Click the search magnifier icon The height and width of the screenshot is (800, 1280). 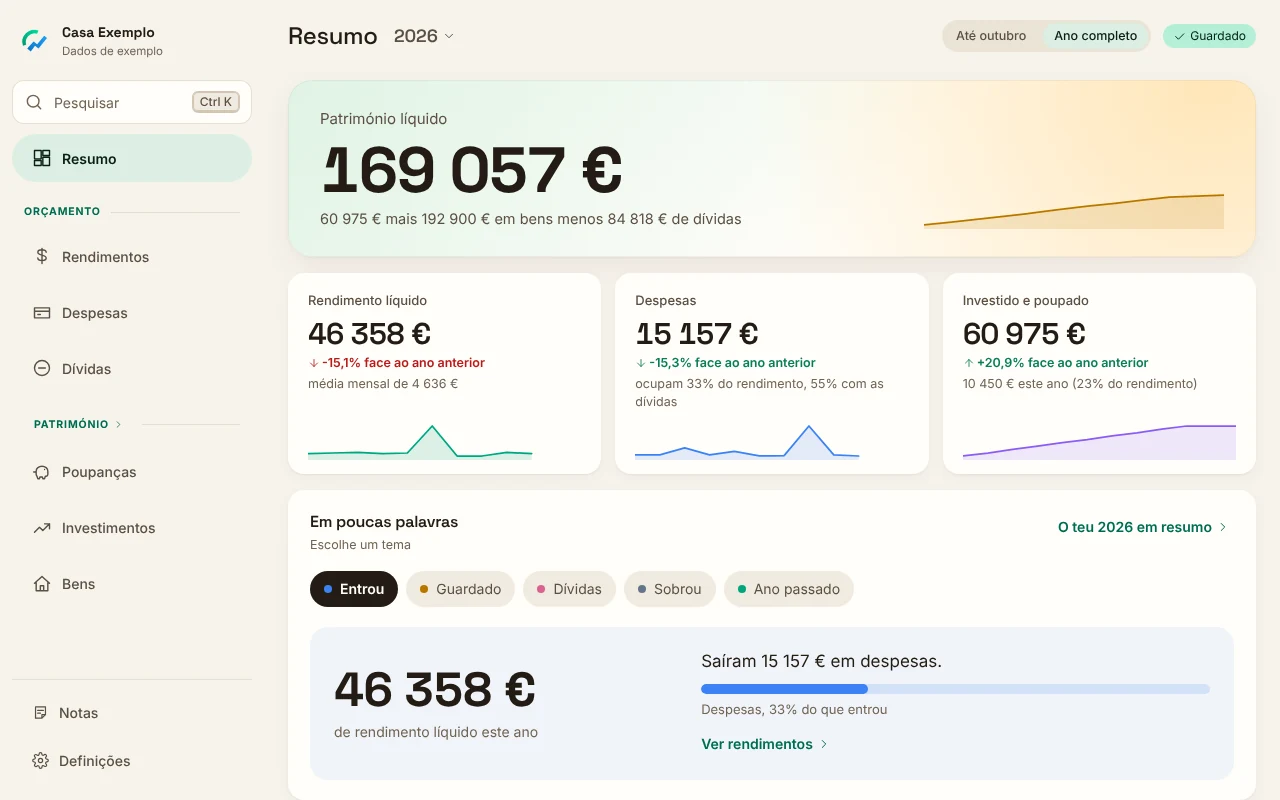pyautogui.click(x=34, y=102)
